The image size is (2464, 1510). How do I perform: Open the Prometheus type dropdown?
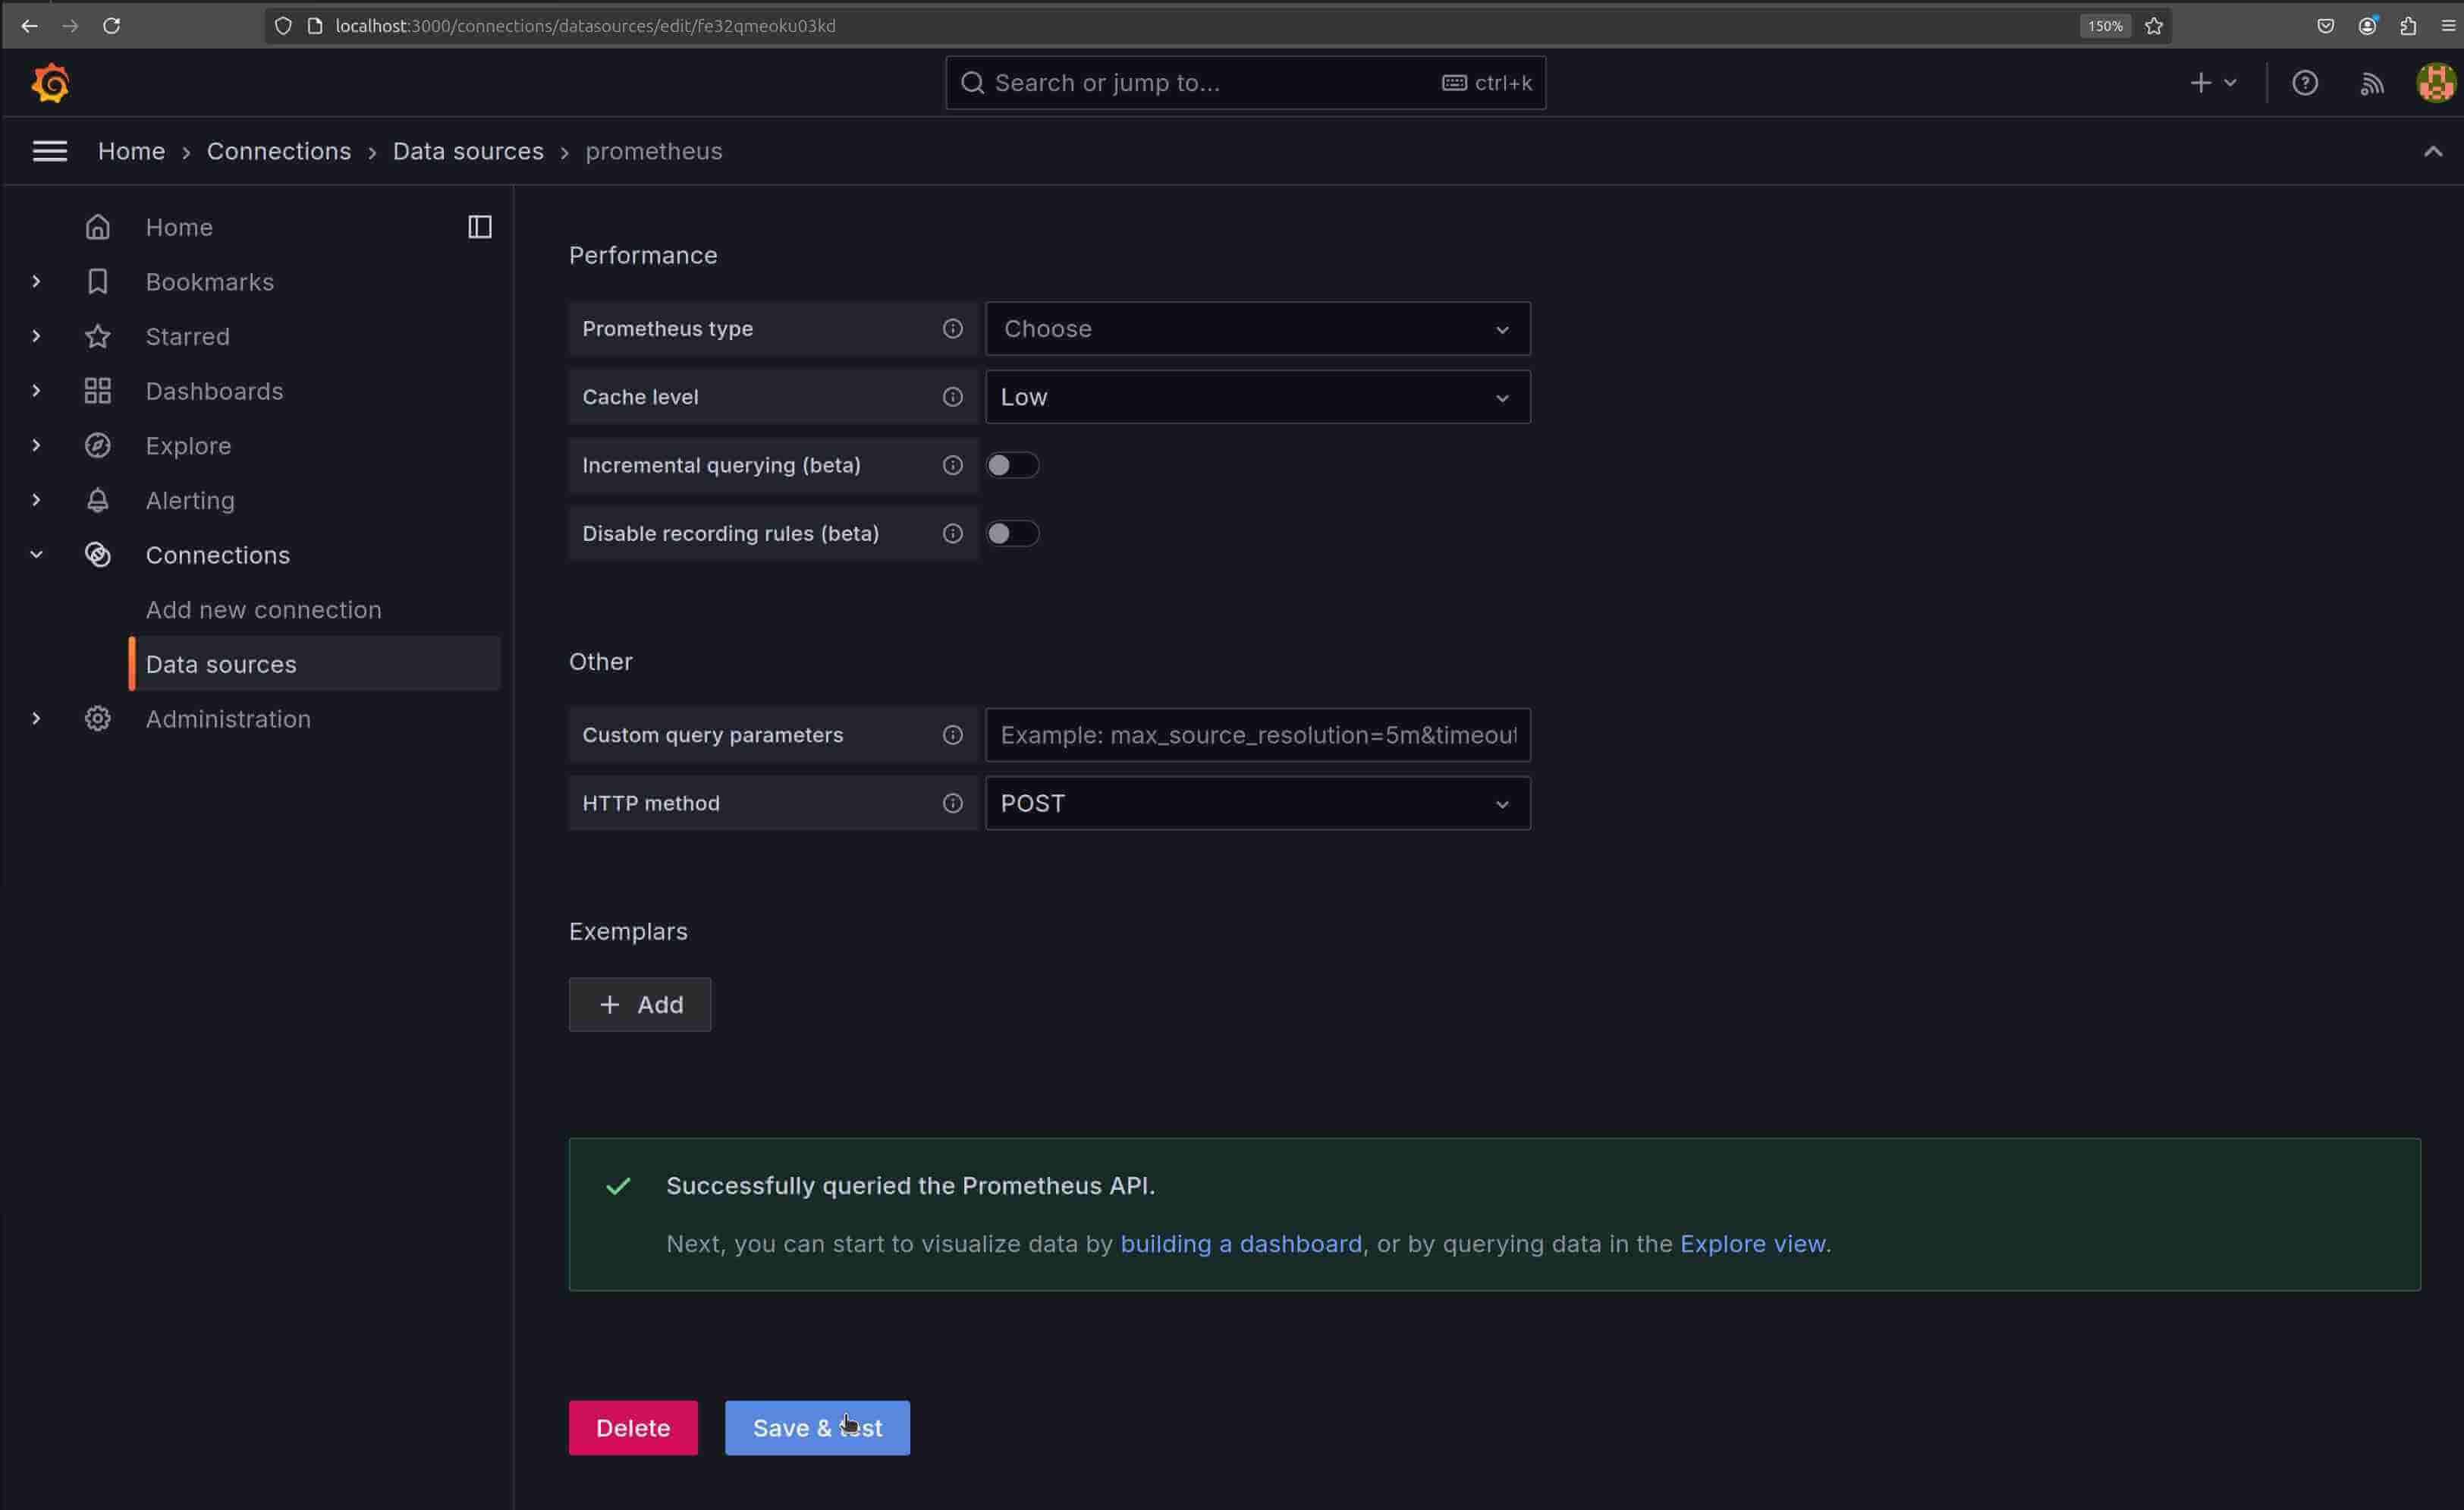pyautogui.click(x=1256, y=328)
